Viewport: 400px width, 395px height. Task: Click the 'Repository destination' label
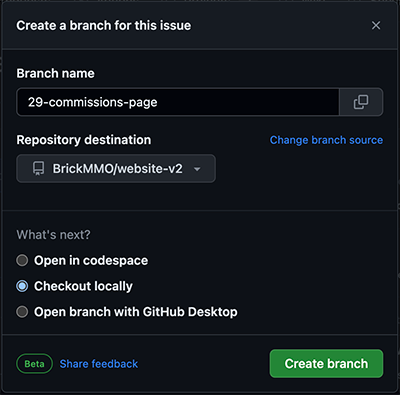point(84,140)
